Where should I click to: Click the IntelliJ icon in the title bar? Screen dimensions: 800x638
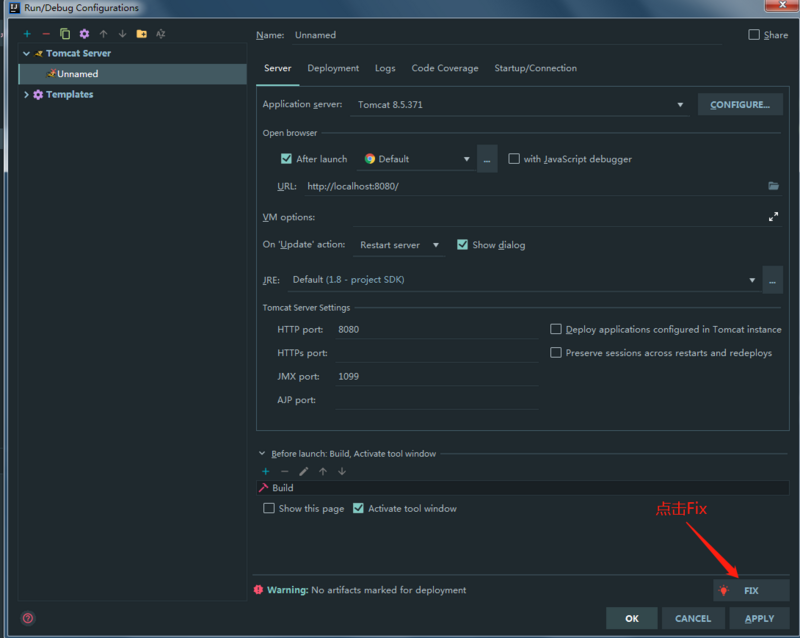[14, 8]
